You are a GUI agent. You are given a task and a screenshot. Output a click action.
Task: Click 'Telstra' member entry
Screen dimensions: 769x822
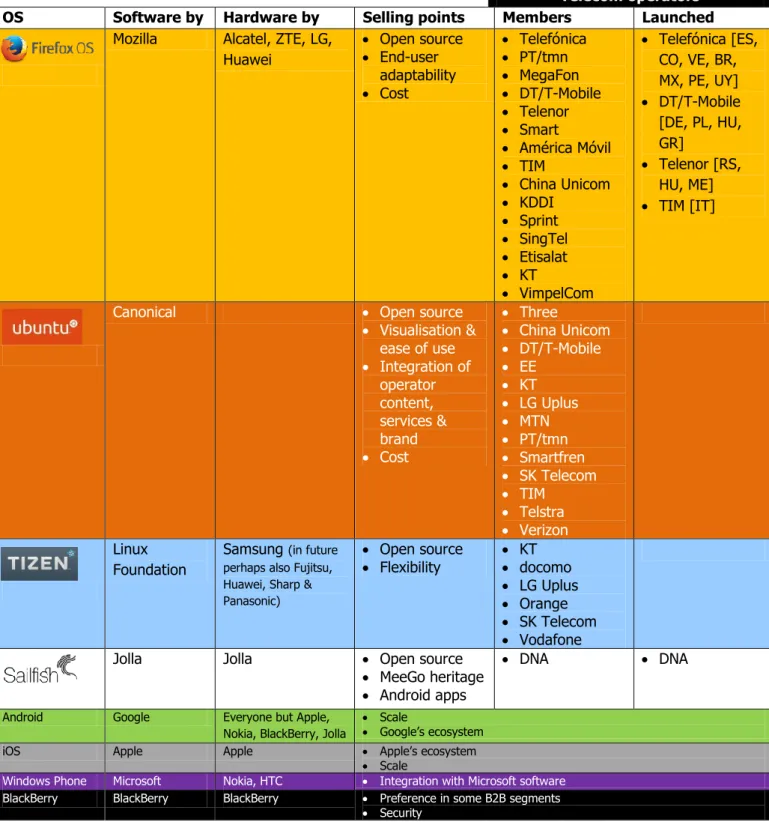(x=541, y=512)
